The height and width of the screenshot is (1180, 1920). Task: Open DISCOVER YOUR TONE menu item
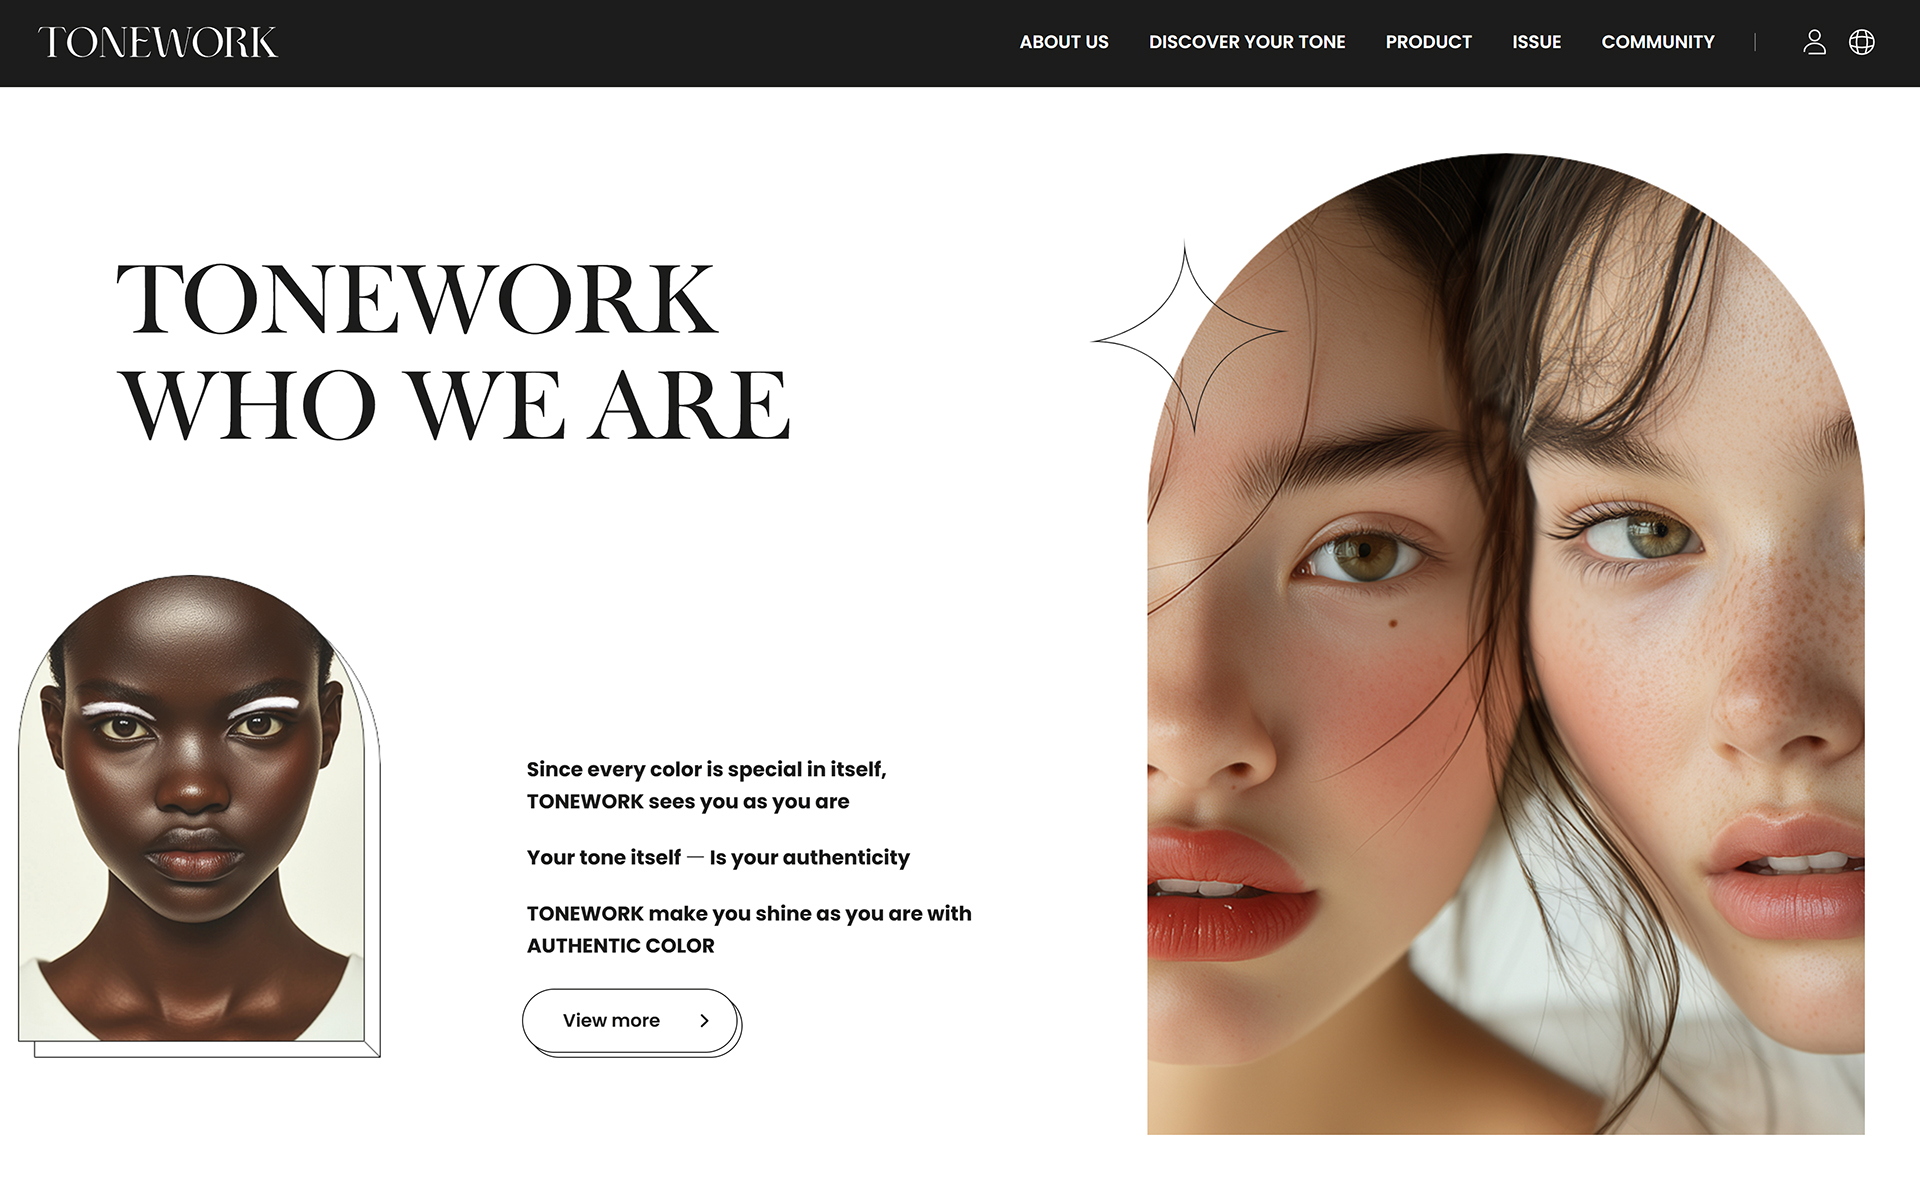[x=1247, y=42]
